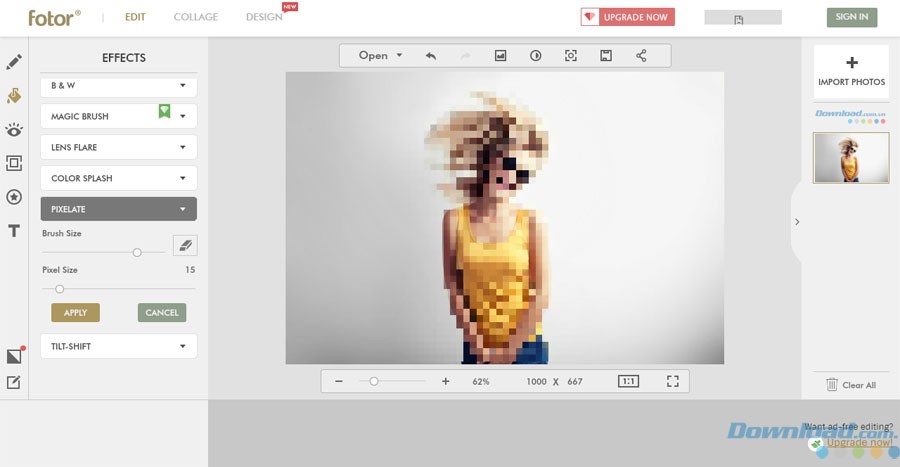
Task: Switch to the COLLAGE tab
Action: pyautogui.click(x=196, y=17)
